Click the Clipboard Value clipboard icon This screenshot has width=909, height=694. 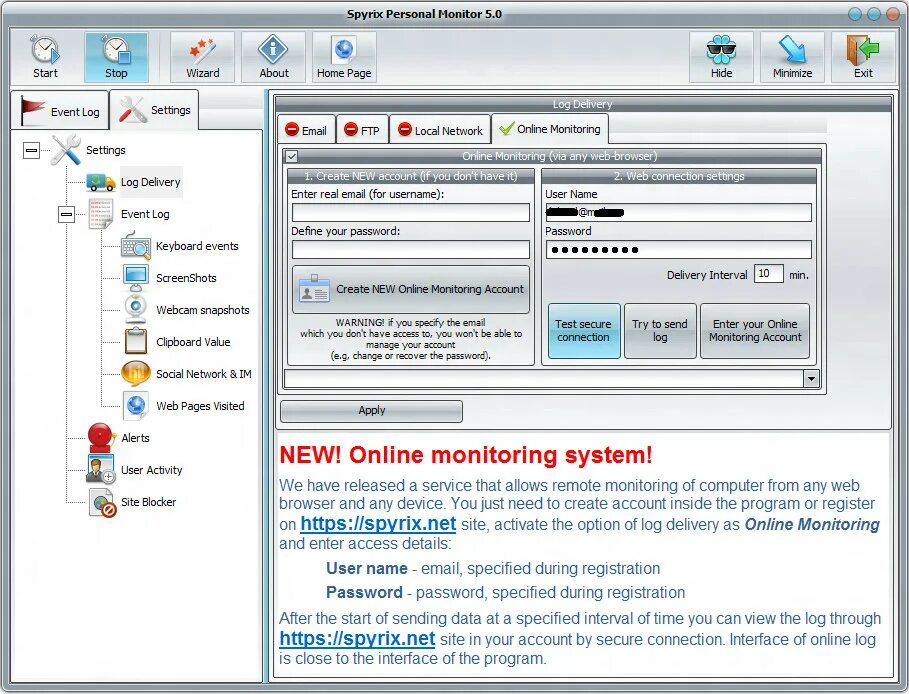point(136,341)
